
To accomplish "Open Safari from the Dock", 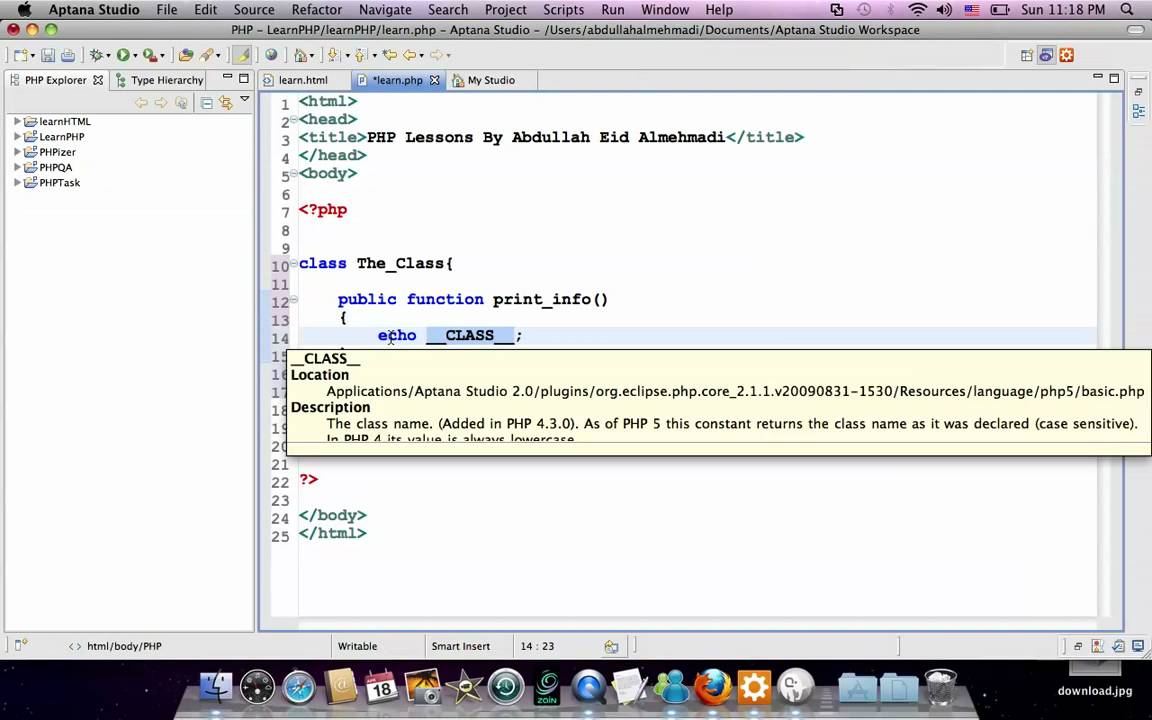I will (299, 688).
